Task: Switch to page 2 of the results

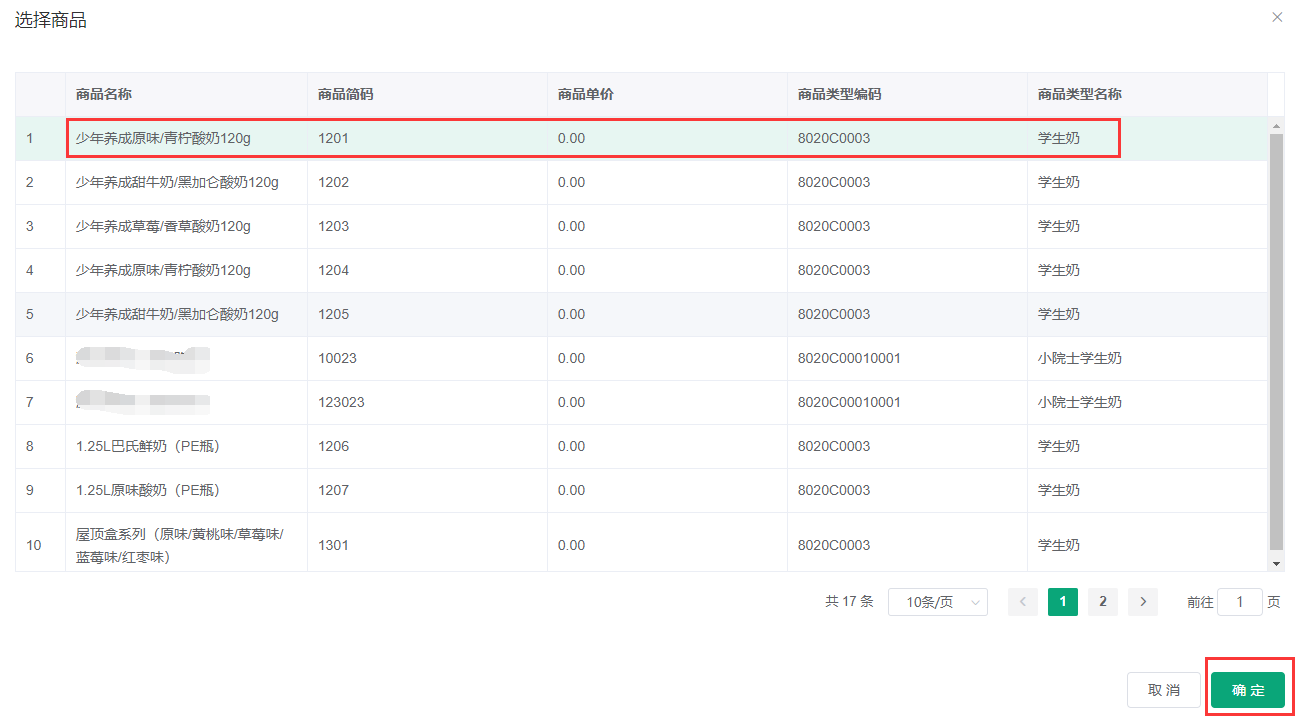Action: [x=1102, y=601]
